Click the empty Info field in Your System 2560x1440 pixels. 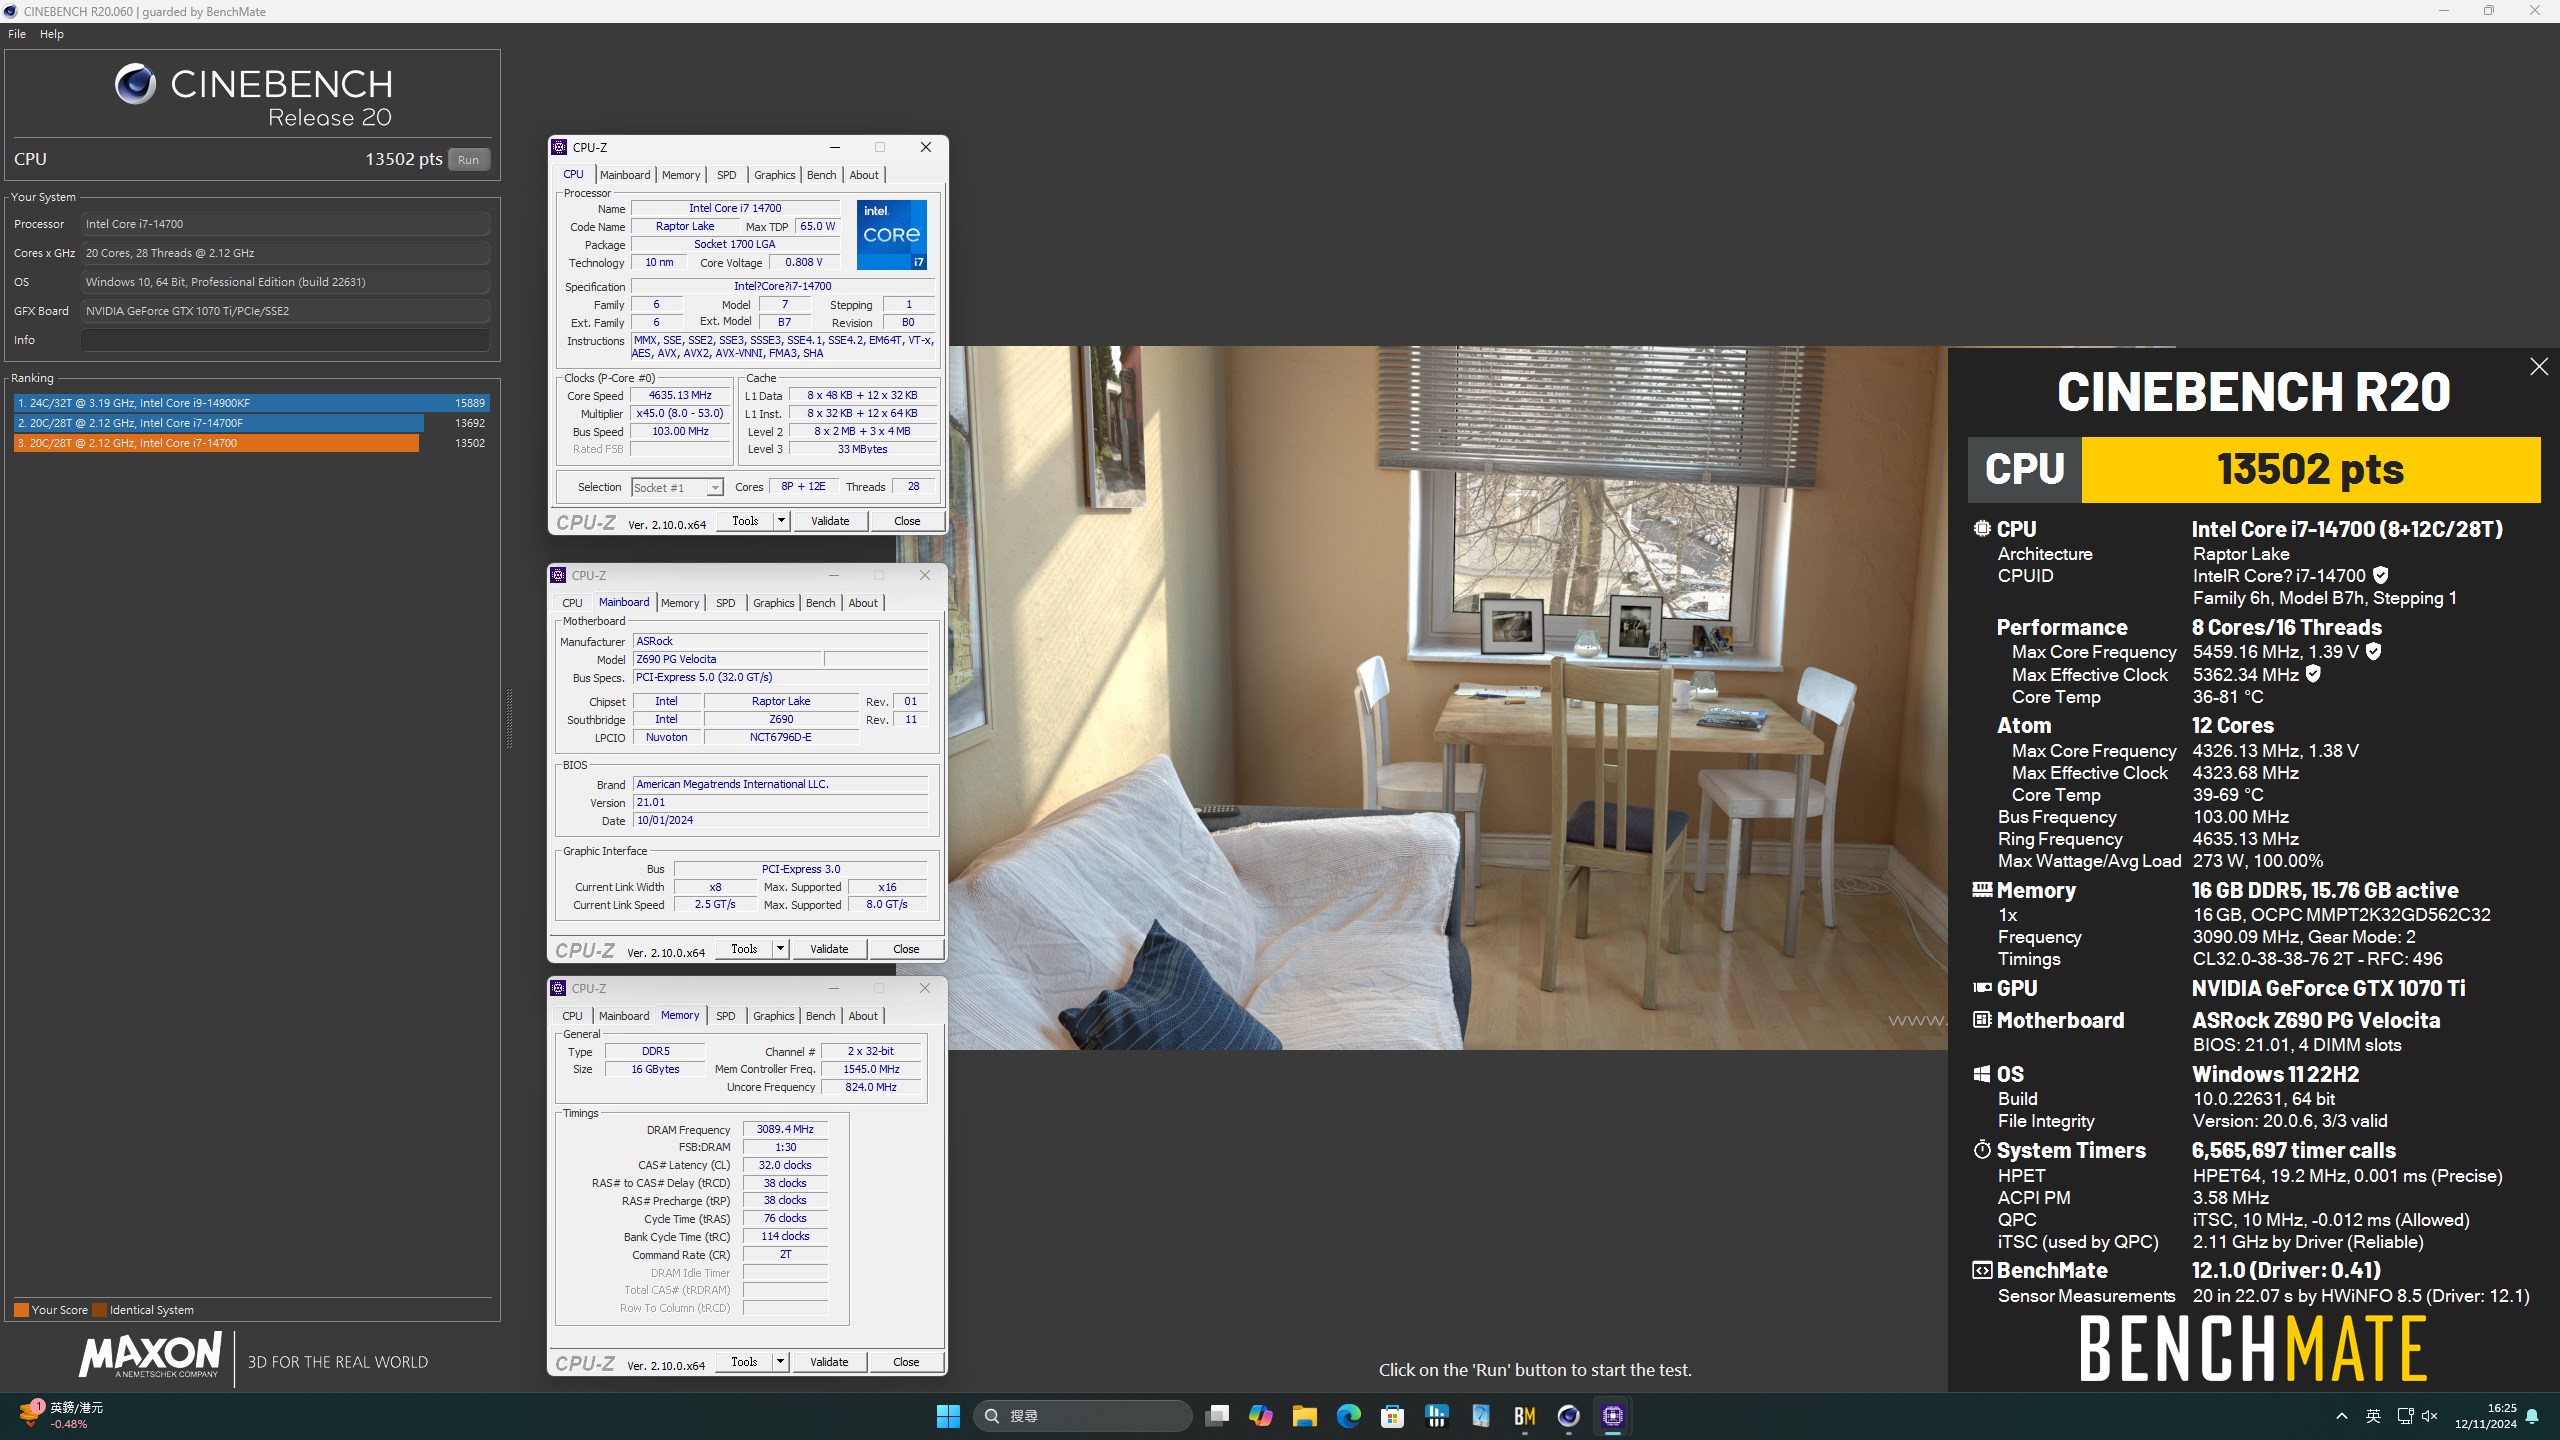[285, 340]
